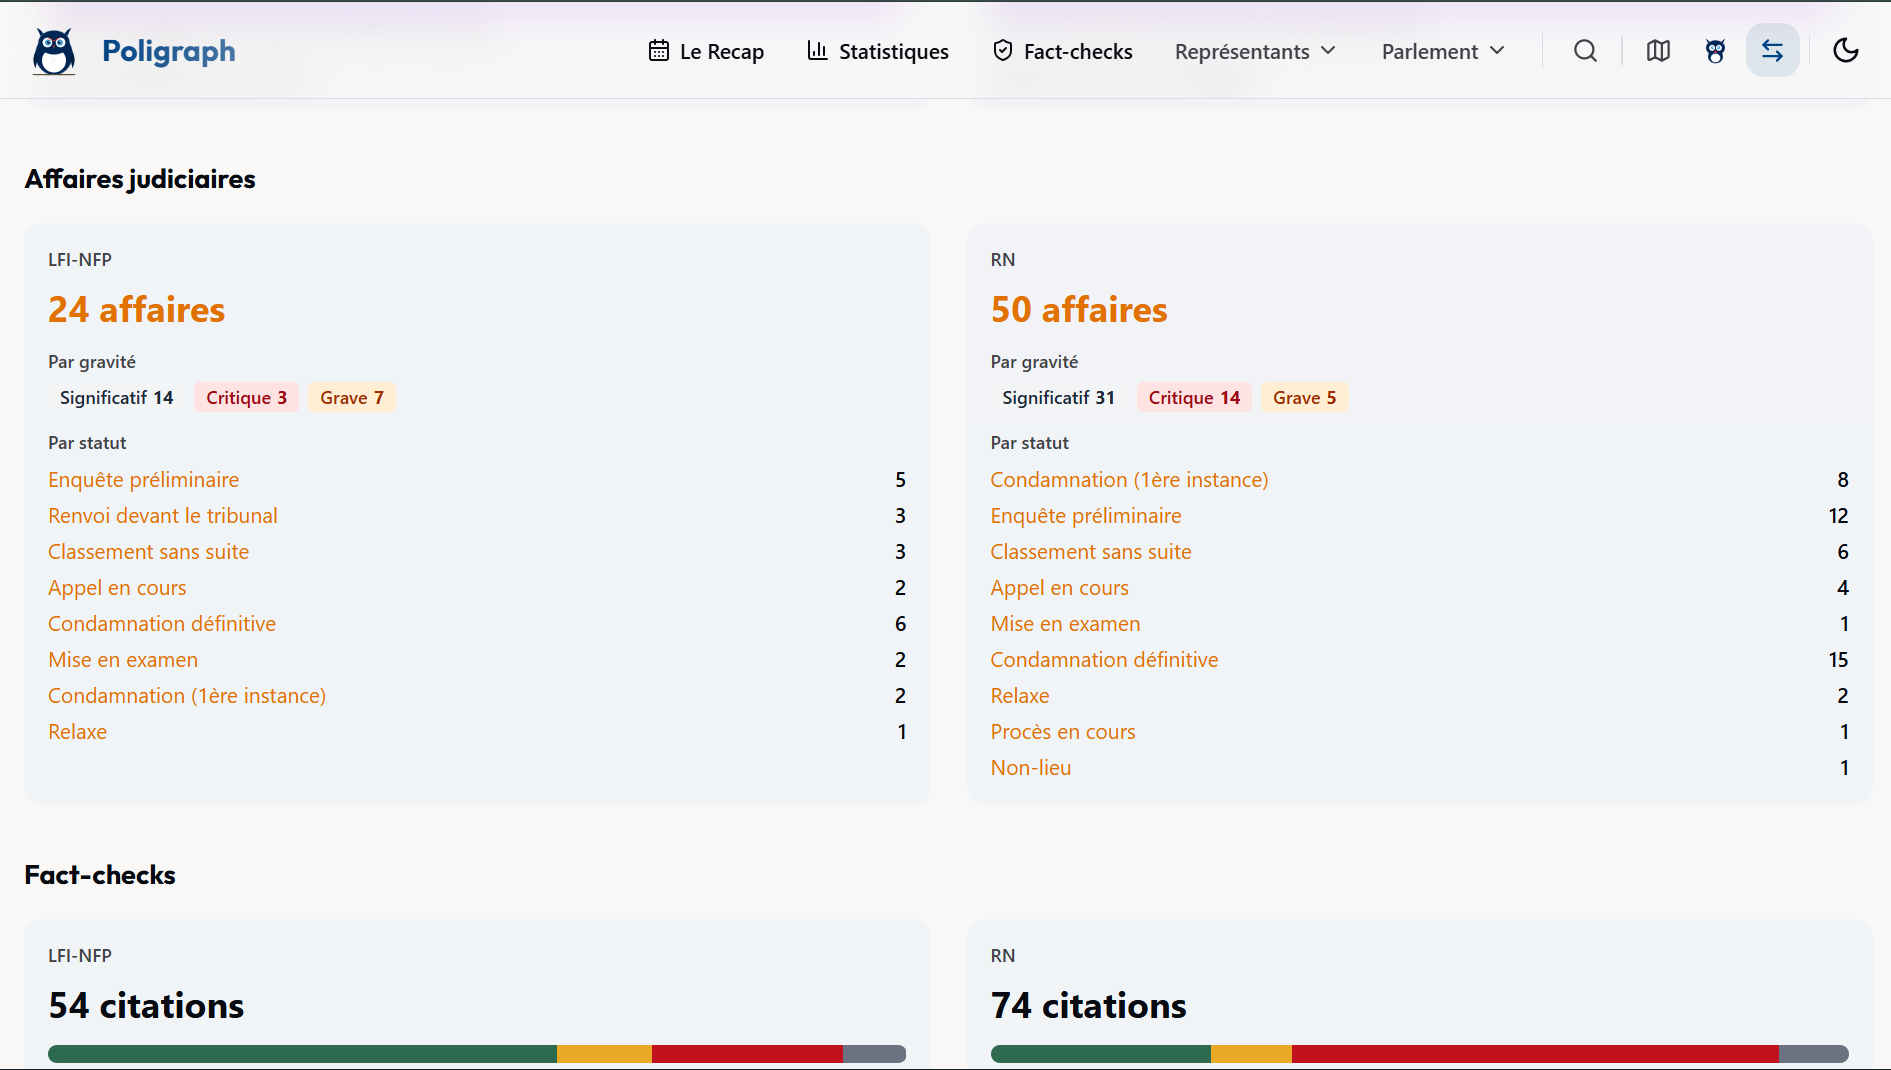
Task: Click green segment of RN citations bar
Action: [x=1100, y=1054]
